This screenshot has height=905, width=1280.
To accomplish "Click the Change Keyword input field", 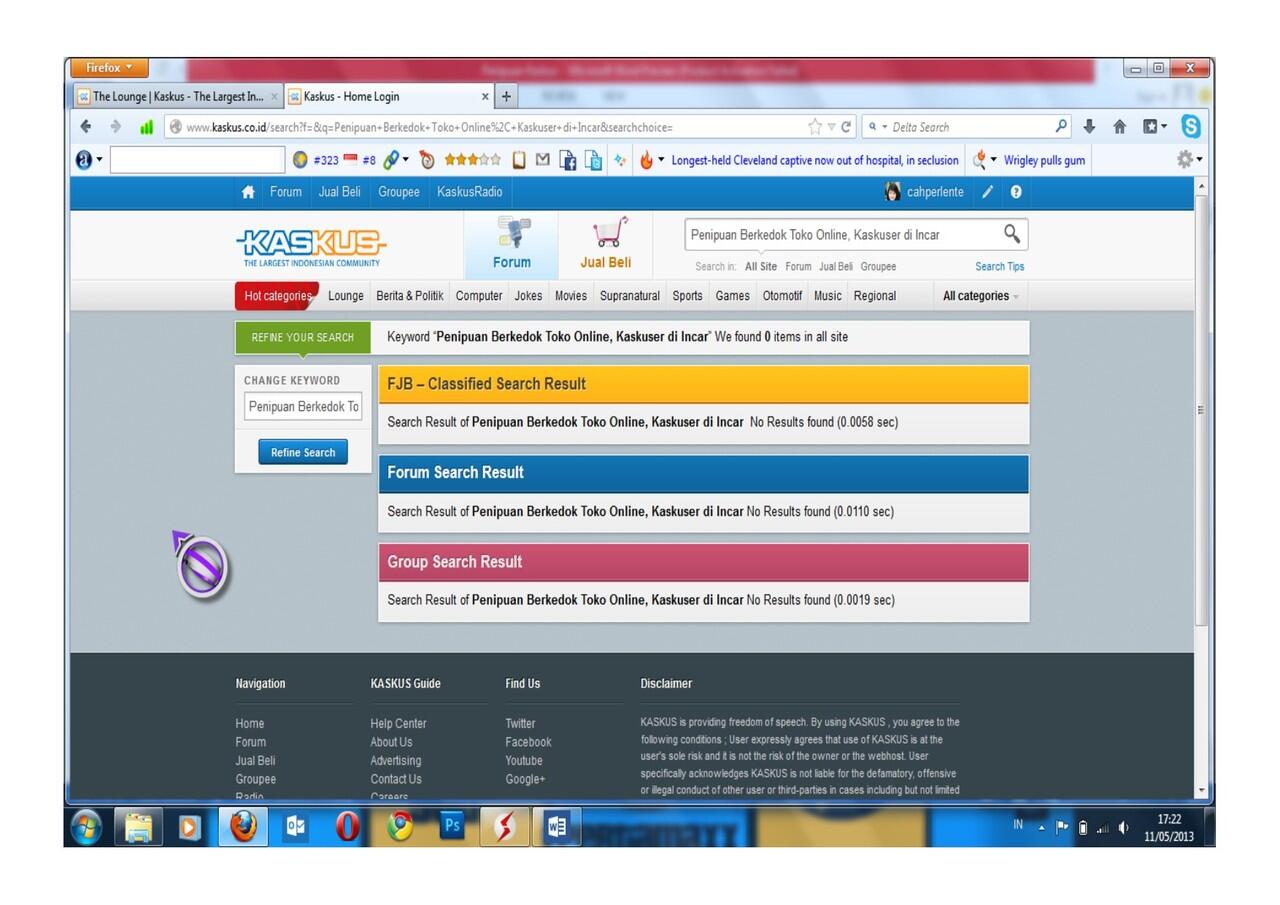I will tap(303, 407).
